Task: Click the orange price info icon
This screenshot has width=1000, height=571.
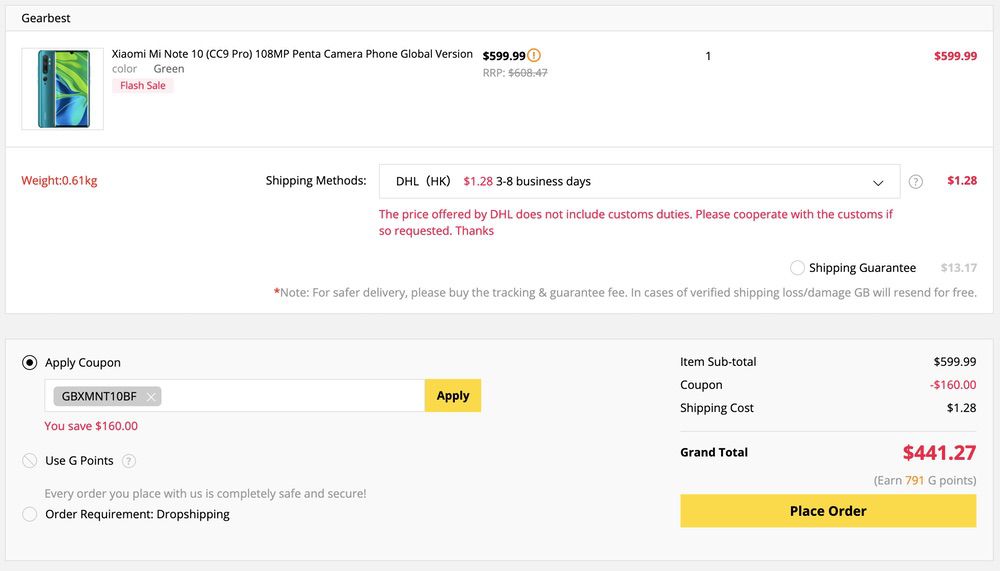Action: point(534,56)
